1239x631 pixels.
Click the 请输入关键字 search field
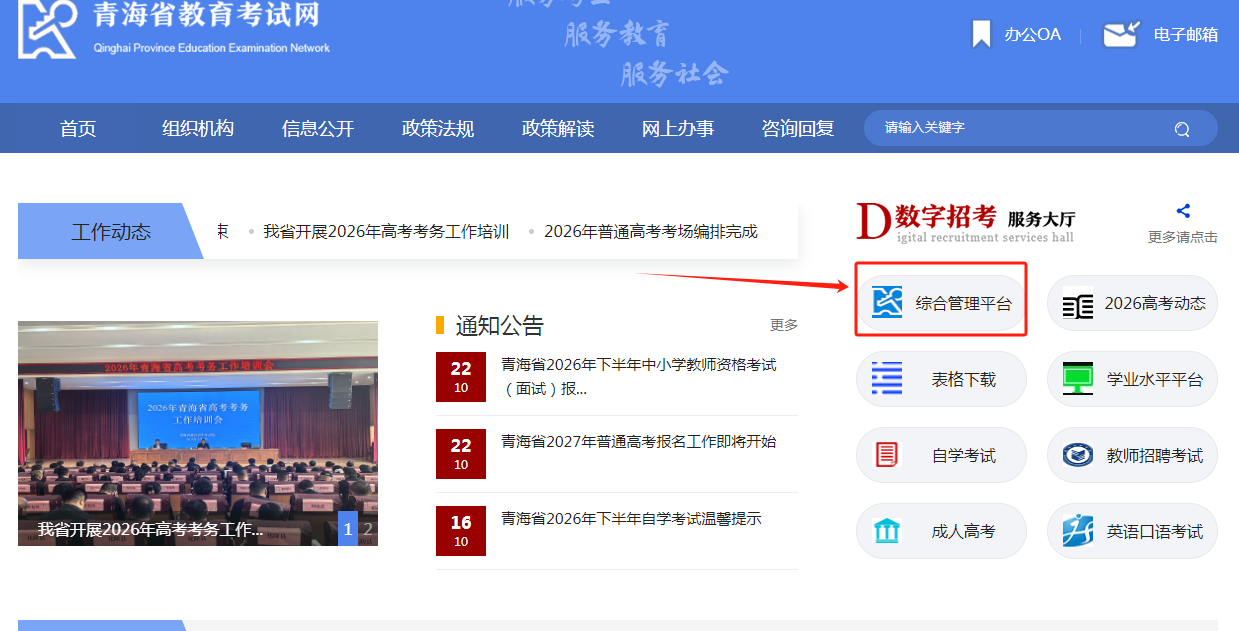point(1041,128)
